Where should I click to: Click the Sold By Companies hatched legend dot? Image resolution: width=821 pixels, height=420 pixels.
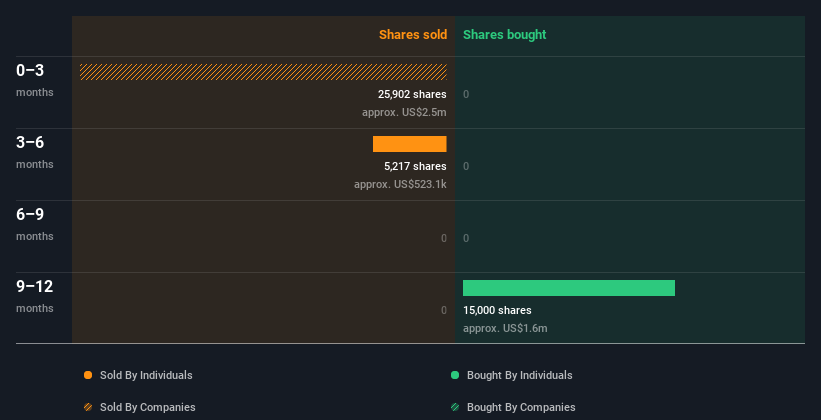pos(88,407)
